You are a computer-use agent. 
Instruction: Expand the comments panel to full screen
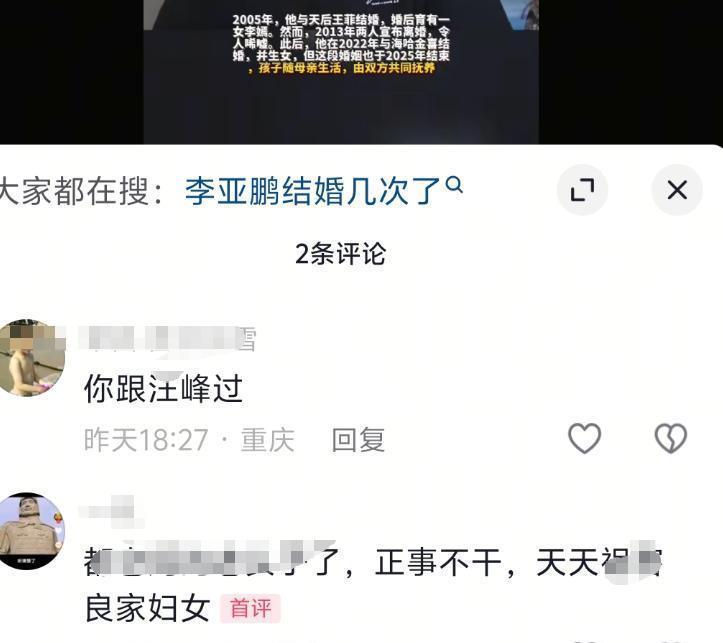tap(582, 189)
